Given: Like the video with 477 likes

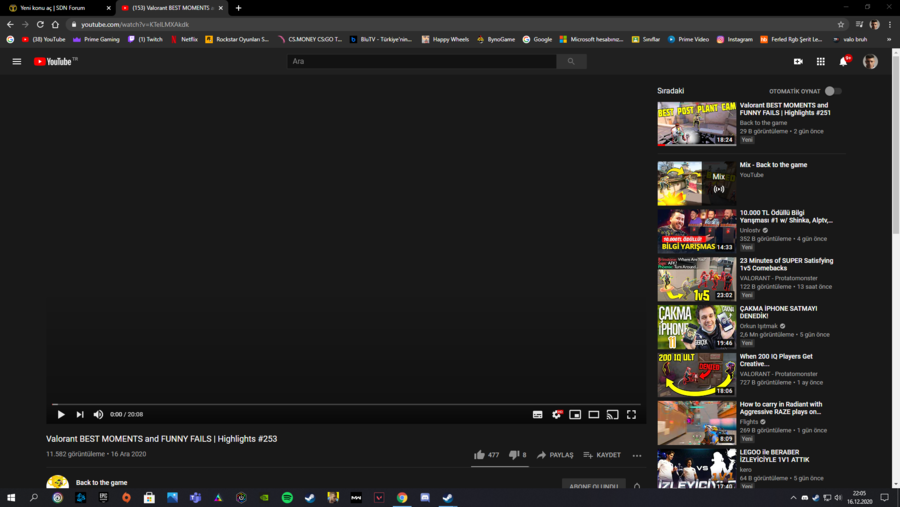Looking at the screenshot, I should tap(486, 455).
